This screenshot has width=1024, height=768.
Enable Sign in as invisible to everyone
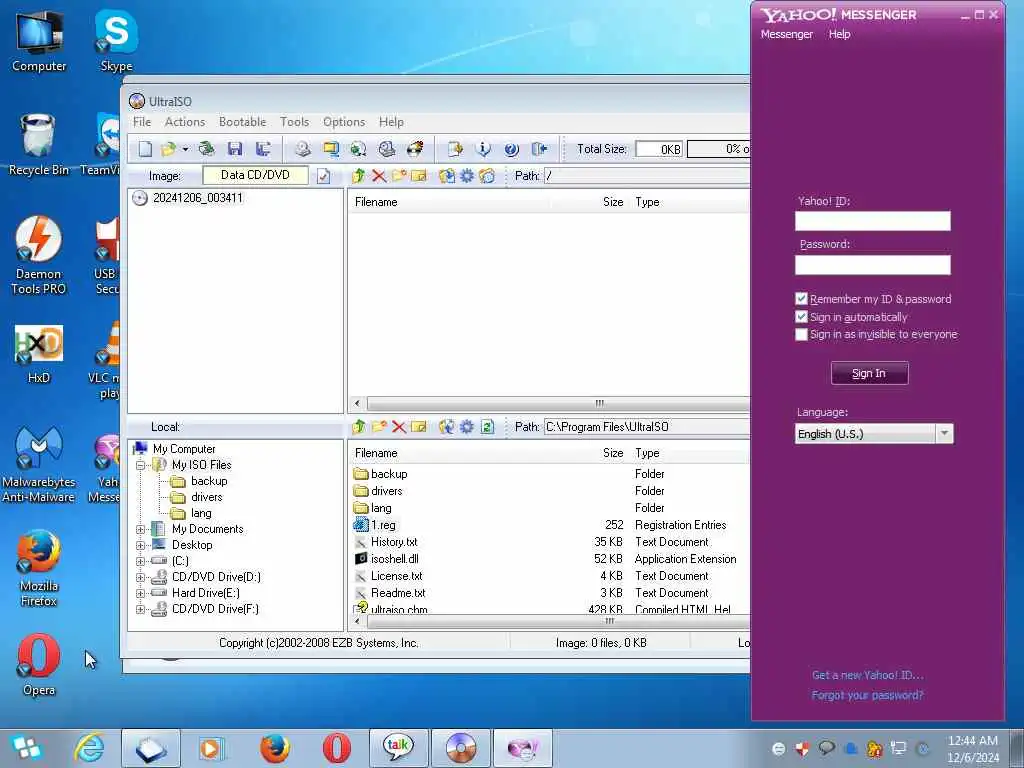coord(801,334)
